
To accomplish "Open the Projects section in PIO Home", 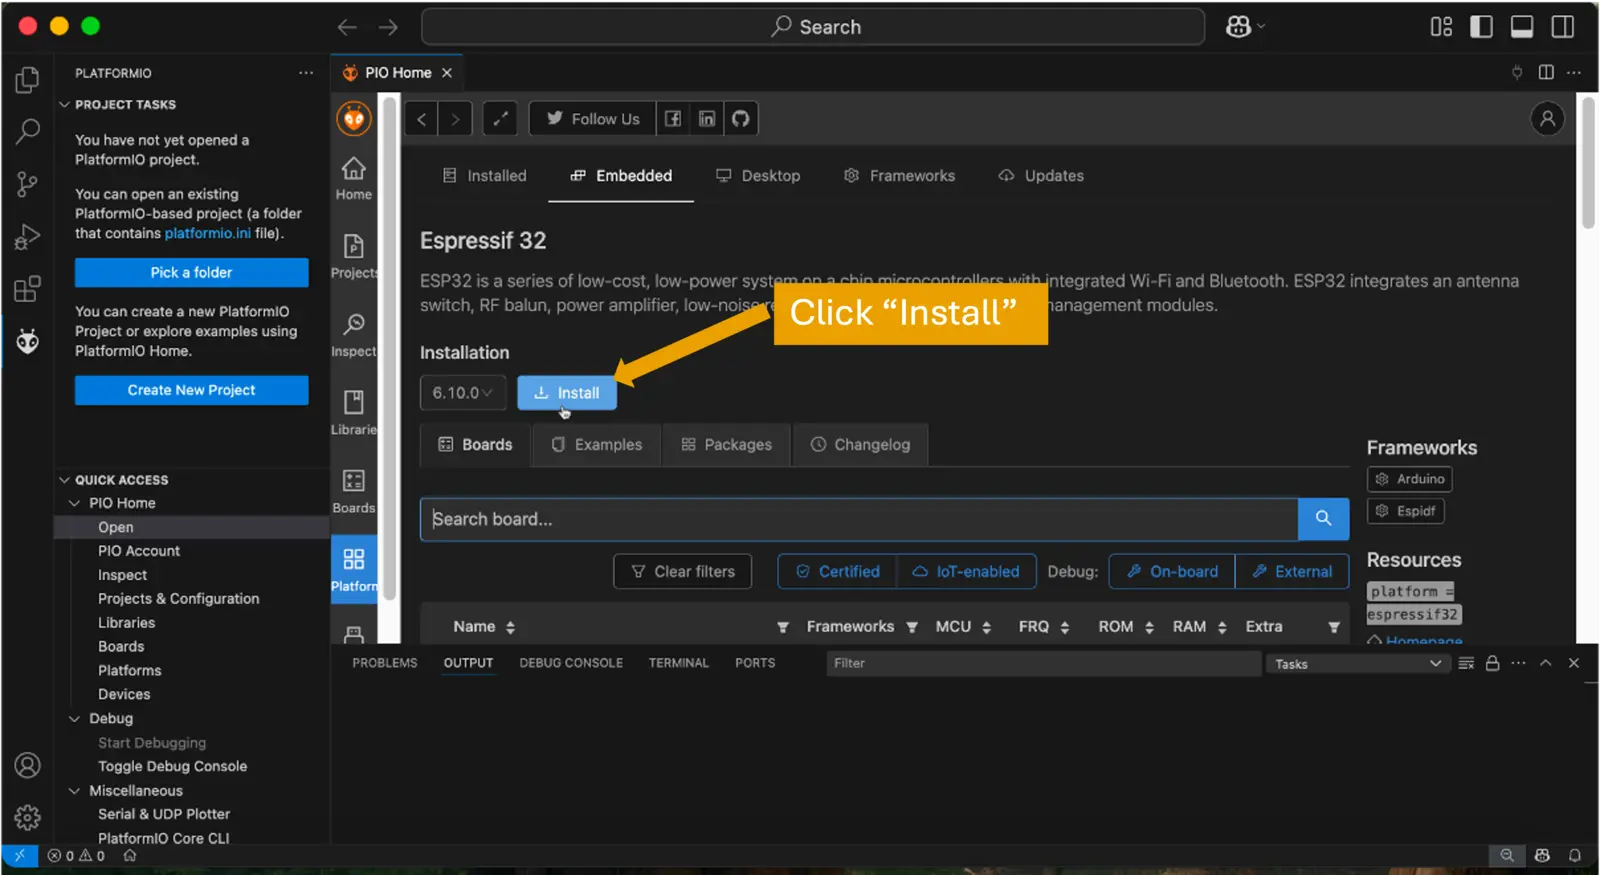I will (x=354, y=257).
